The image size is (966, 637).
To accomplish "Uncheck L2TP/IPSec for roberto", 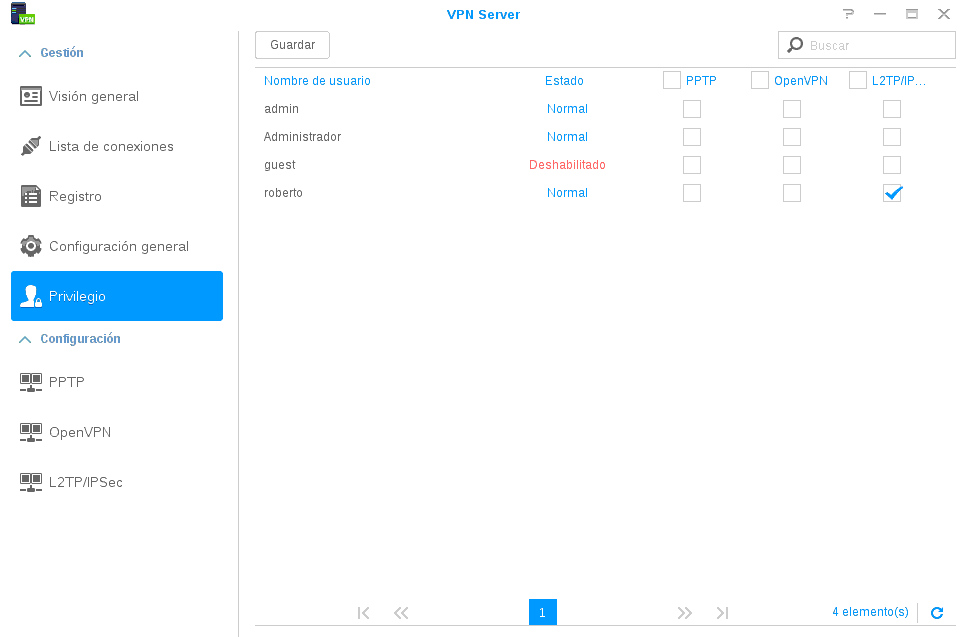I will pyautogui.click(x=892, y=193).
